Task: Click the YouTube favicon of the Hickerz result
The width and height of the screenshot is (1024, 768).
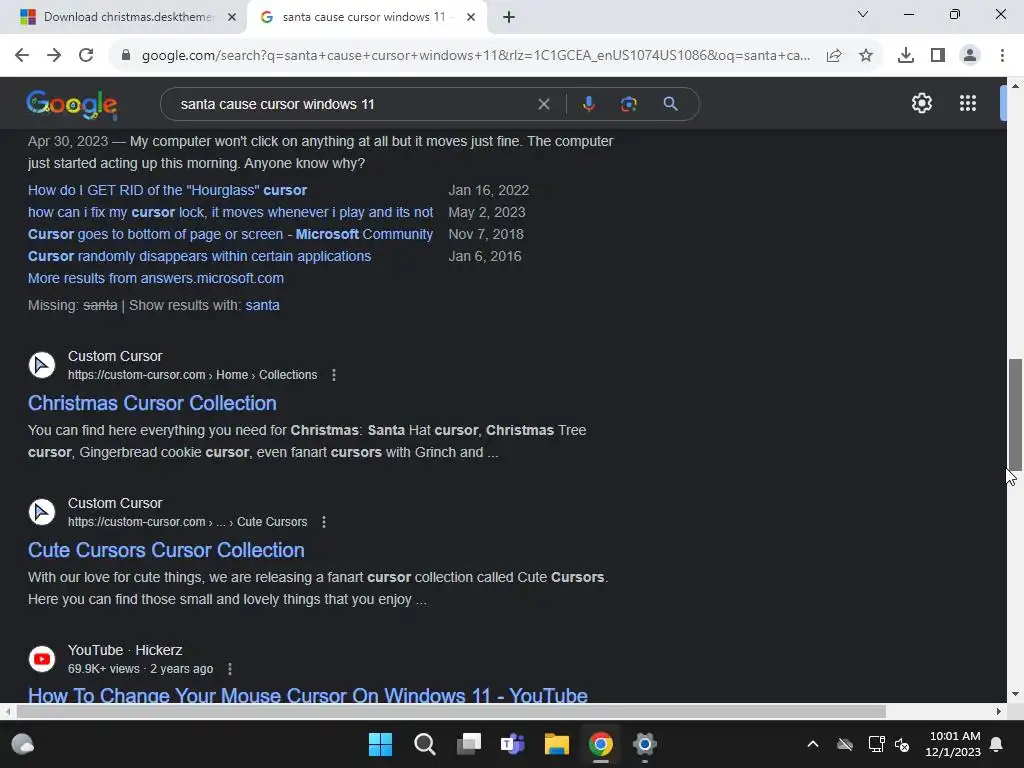Action: pyautogui.click(x=42, y=659)
